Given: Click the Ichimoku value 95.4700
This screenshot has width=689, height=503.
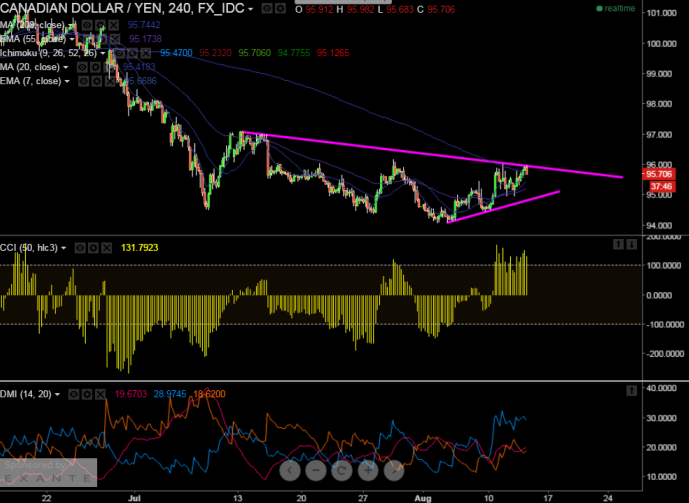Looking at the screenshot, I should point(176,53).
